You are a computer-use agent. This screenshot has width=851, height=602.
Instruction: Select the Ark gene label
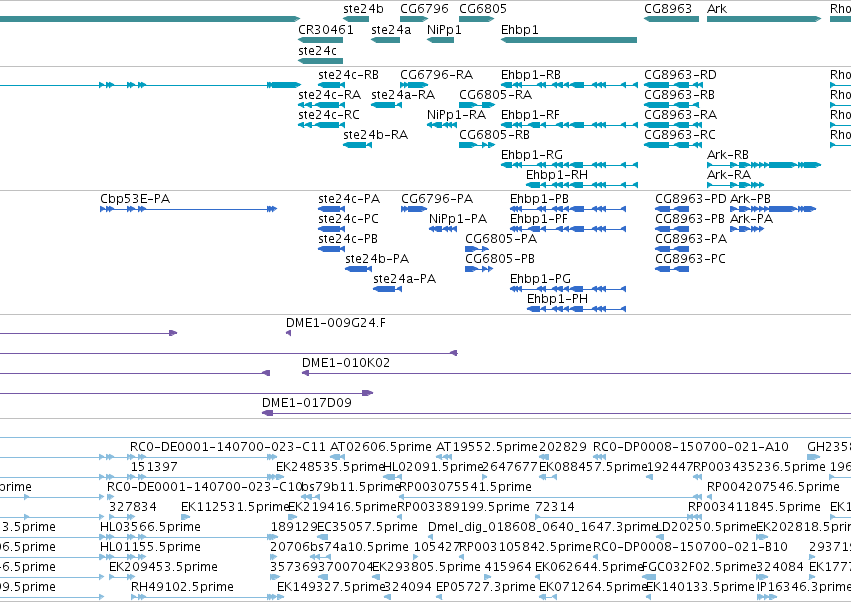click(717, 9)
